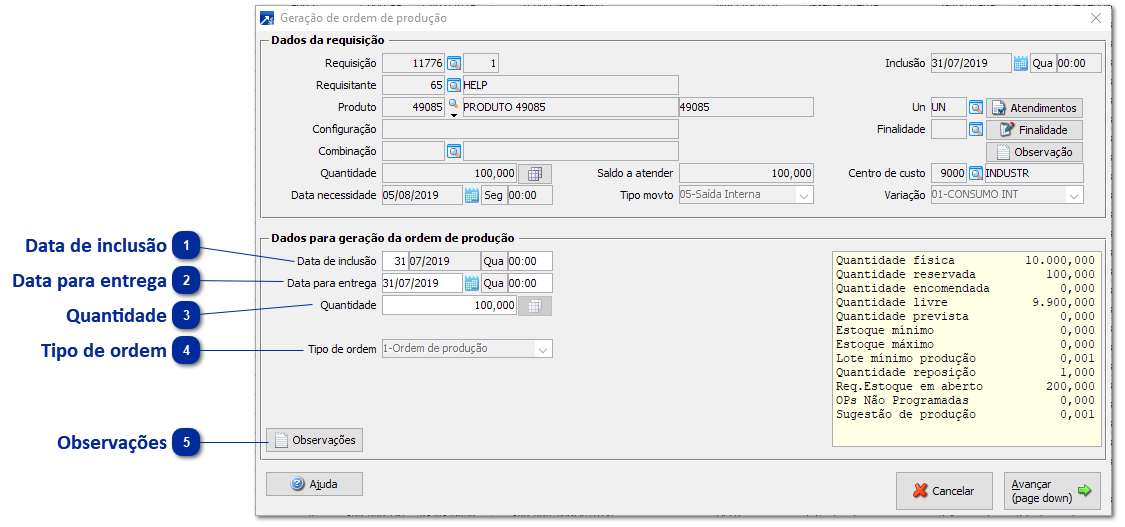The image size is (1125, 527).
Task: Click calculator icon beside order Quantidade
Action: 535,306
